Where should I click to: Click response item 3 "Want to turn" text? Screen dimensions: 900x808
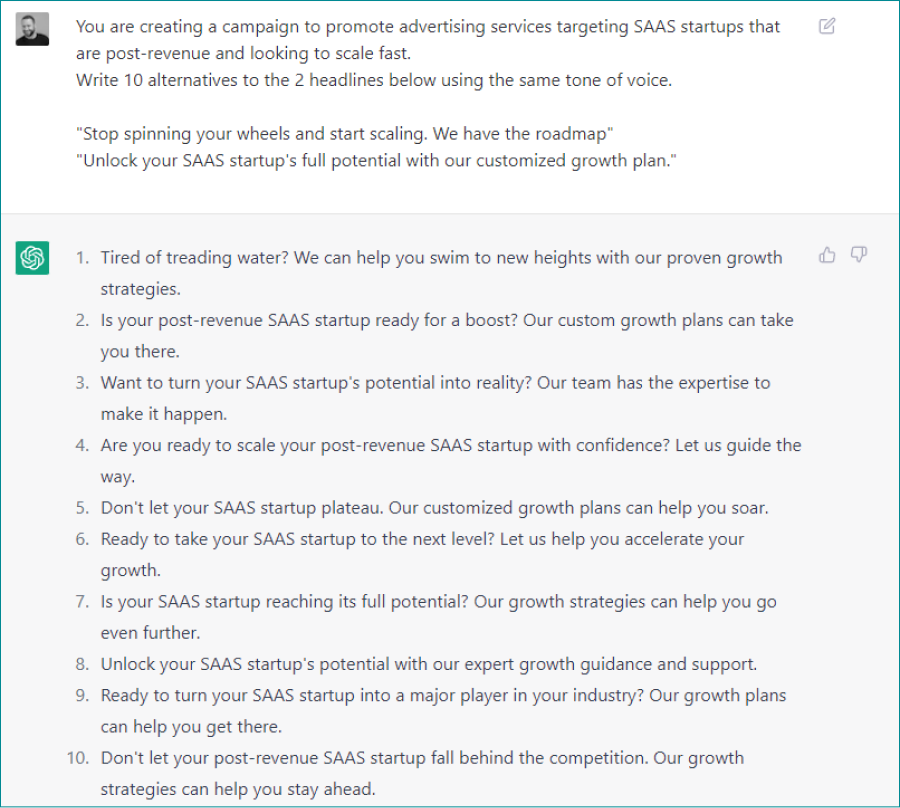point(435,383)
